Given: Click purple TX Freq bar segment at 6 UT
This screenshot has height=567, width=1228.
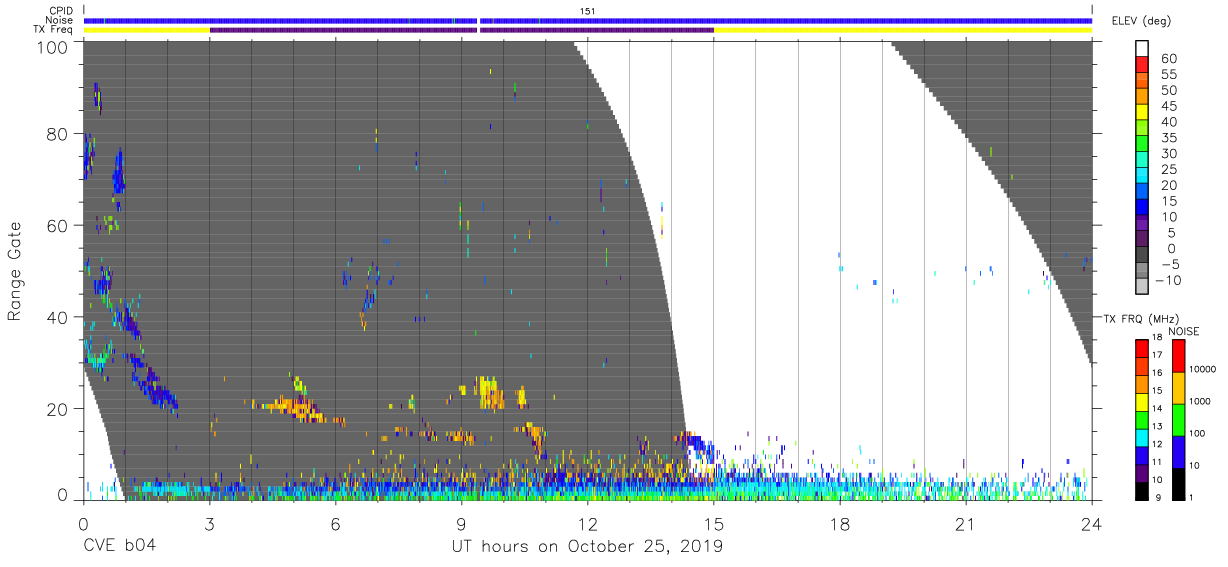Looking at the screenshot, I should [x=343, y=30].
